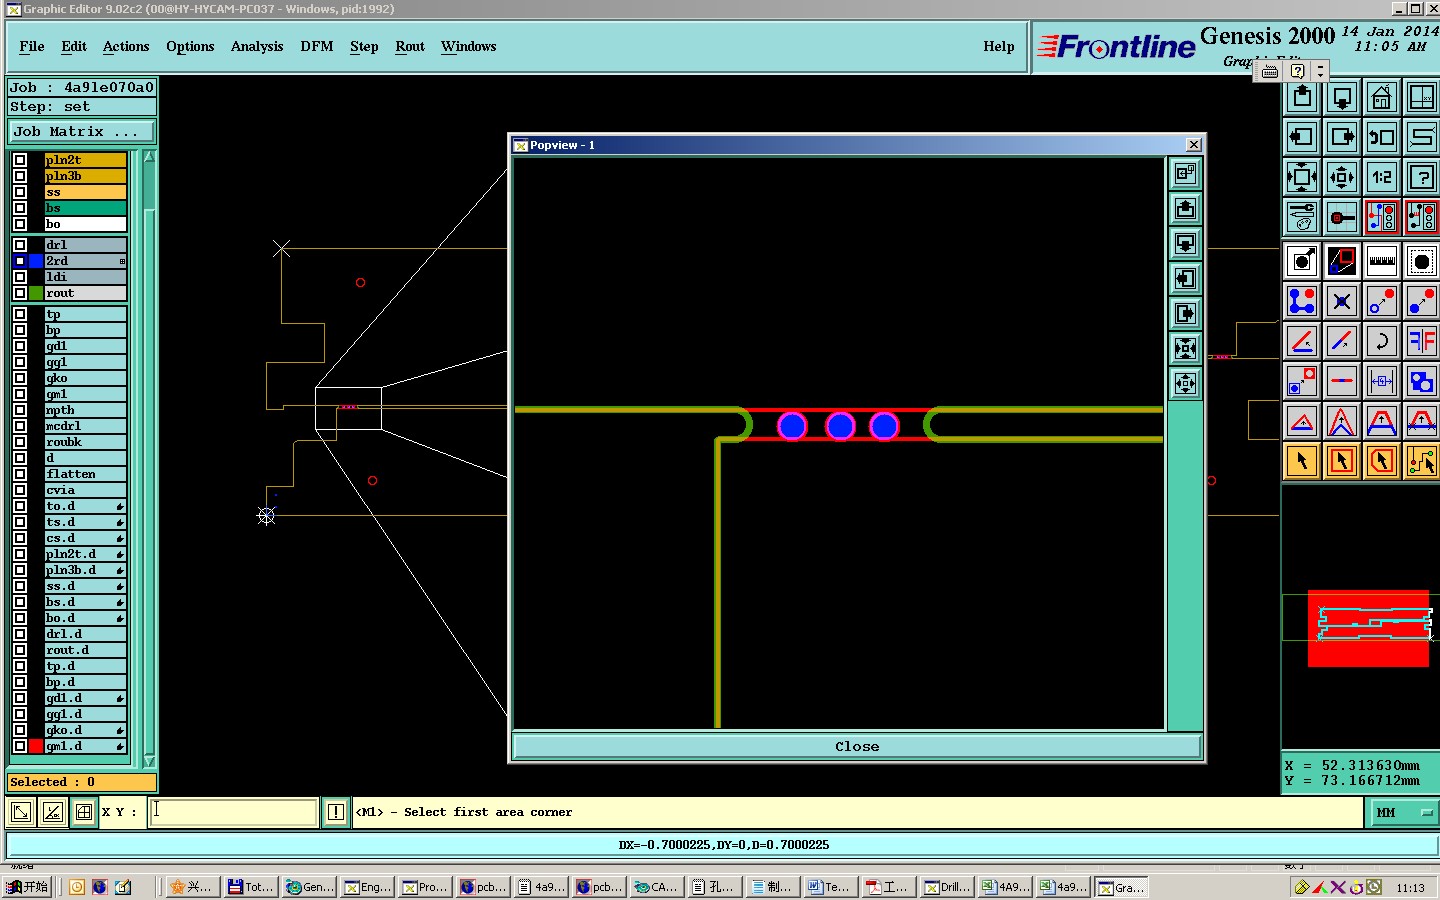
Task: Select the rotate curved arrow tool
Action: click(x=1381, y=341)
